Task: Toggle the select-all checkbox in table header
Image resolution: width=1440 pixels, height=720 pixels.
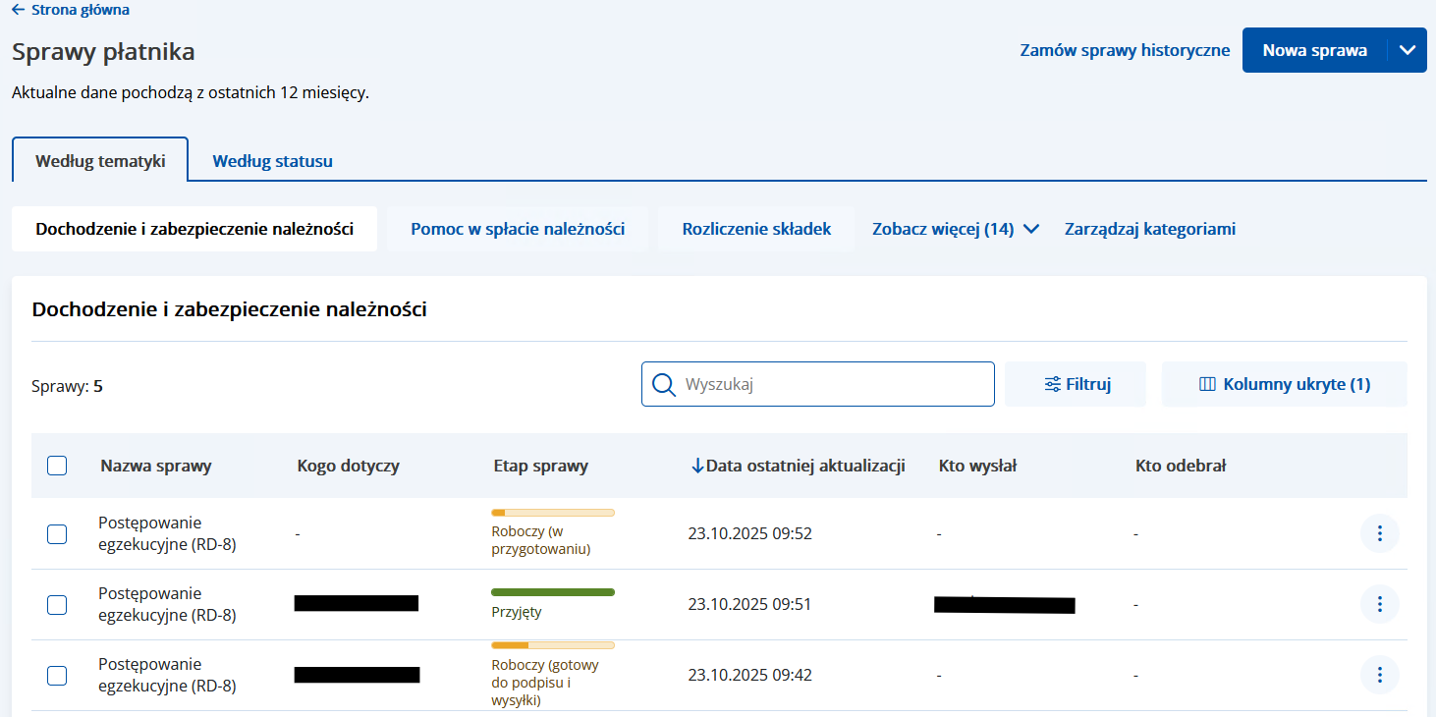Action: (x=57, y=466)
